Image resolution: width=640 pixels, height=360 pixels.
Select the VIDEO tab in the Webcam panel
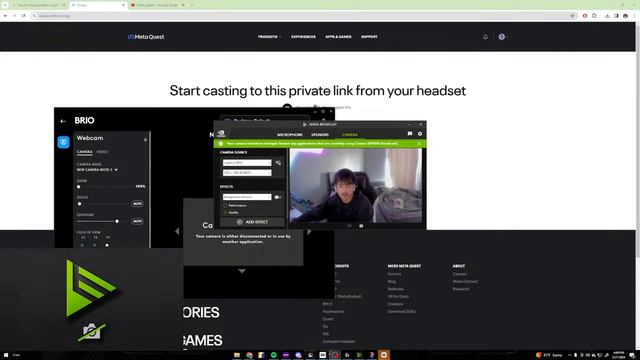click(x=102, y=152)
